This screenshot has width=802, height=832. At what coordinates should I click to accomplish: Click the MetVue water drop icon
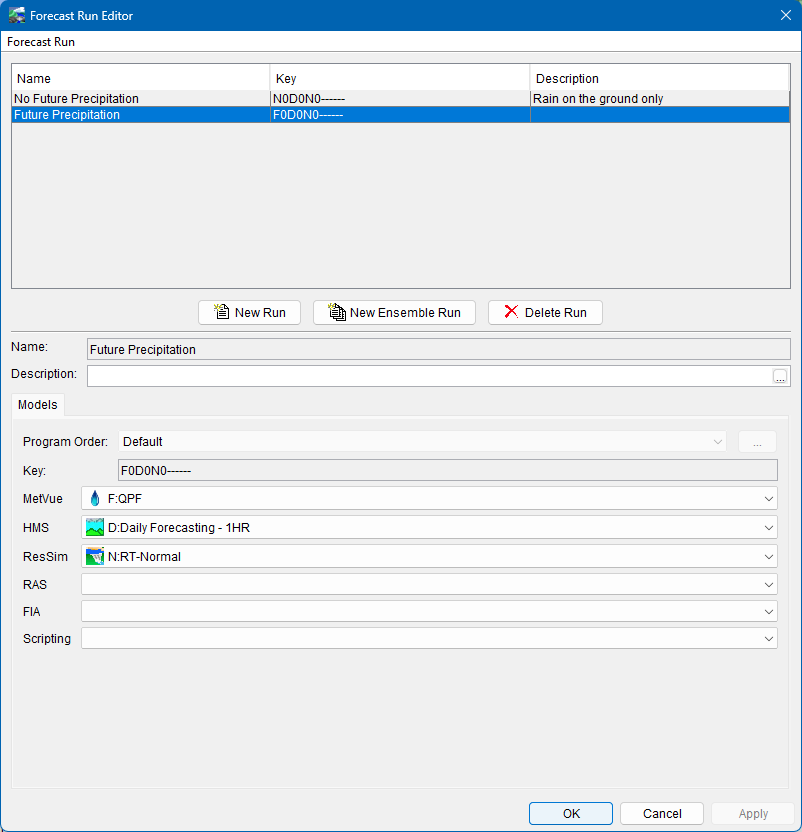click(95, 499)
